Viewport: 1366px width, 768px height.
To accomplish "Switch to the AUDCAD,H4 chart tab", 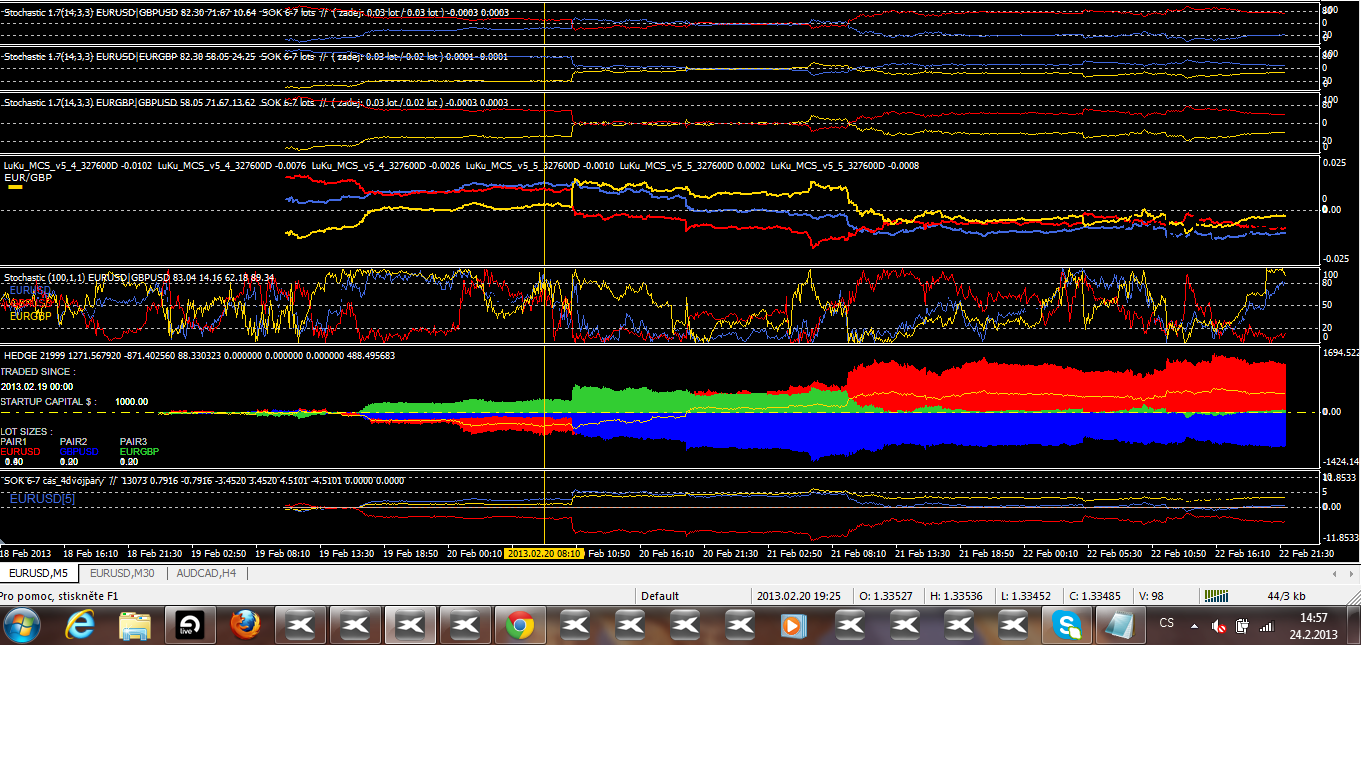I will [x=206, y=573].
